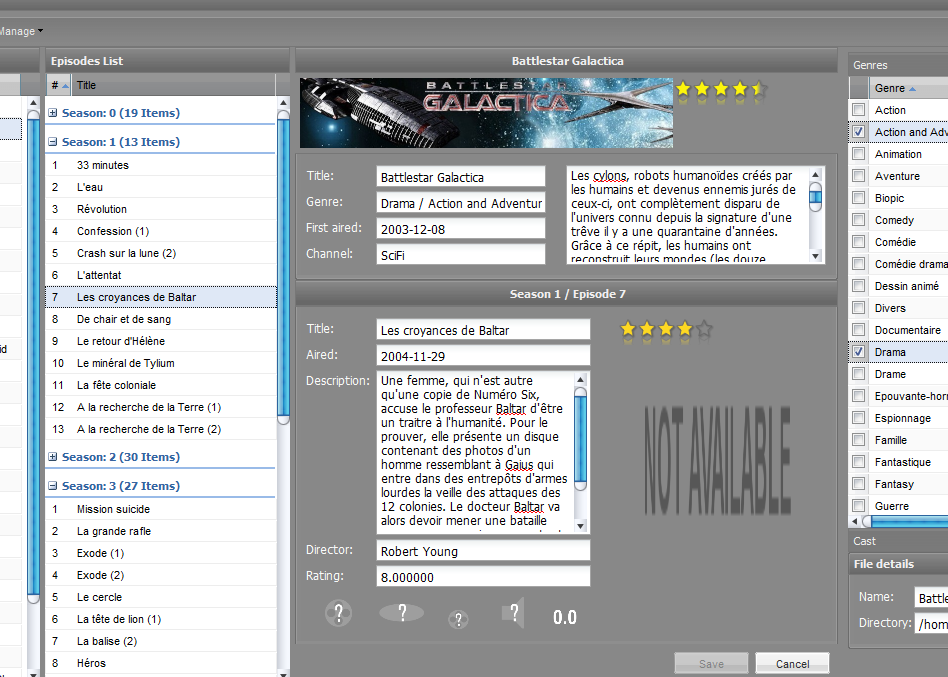Expand the Season 0 group

tap(53, 113)
